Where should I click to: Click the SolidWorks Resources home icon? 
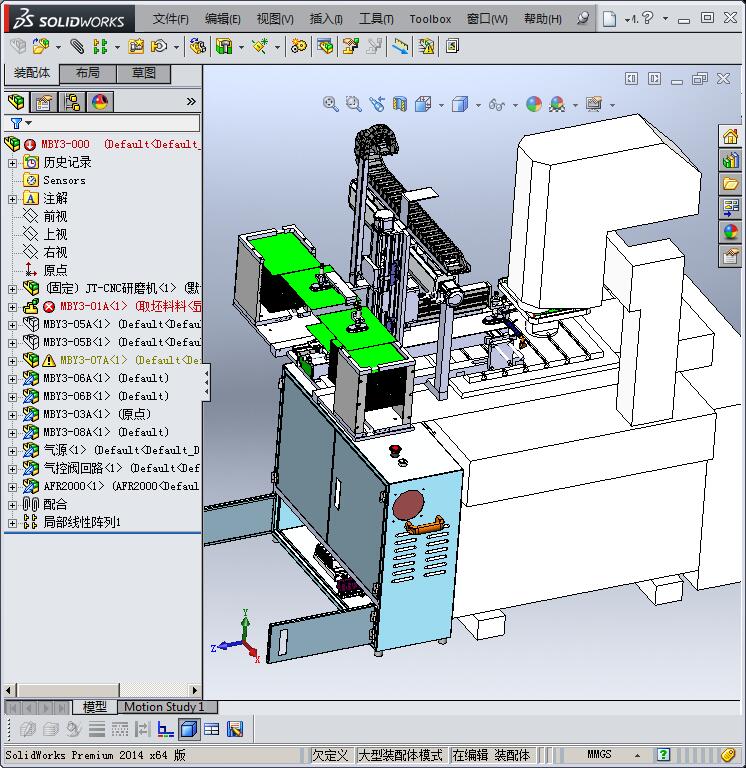point(730,136)
